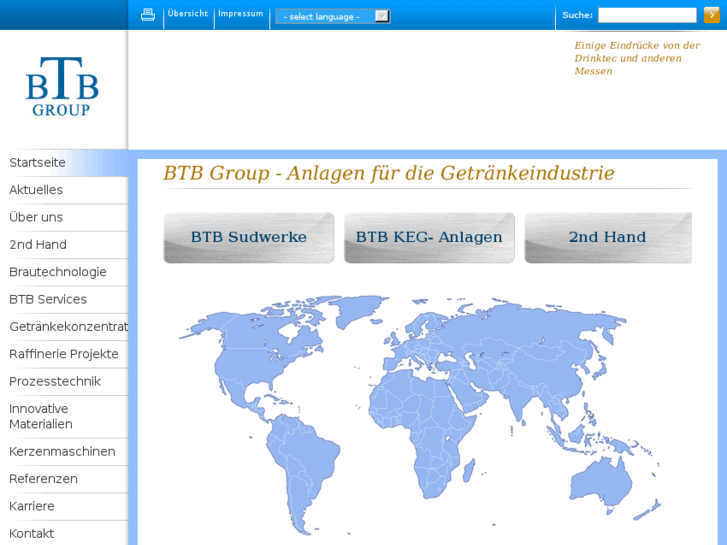Go to Aktuelles in the sidebar
The image size is (727, 545).
(64, 190)
